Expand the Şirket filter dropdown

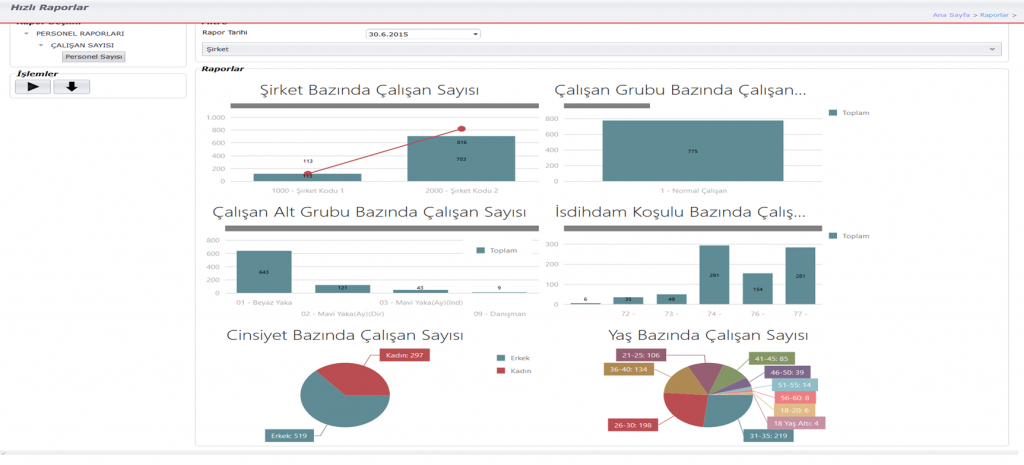pyautogui.click(x=992, y=49)
